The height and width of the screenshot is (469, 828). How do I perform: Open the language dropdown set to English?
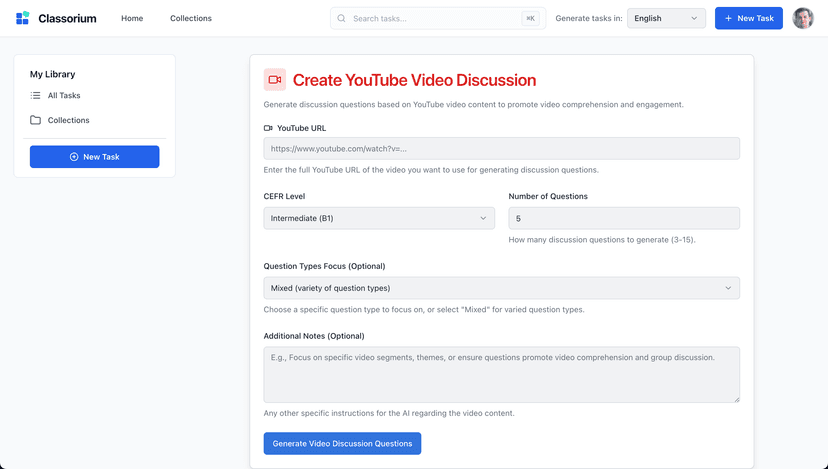pos(666,18)
